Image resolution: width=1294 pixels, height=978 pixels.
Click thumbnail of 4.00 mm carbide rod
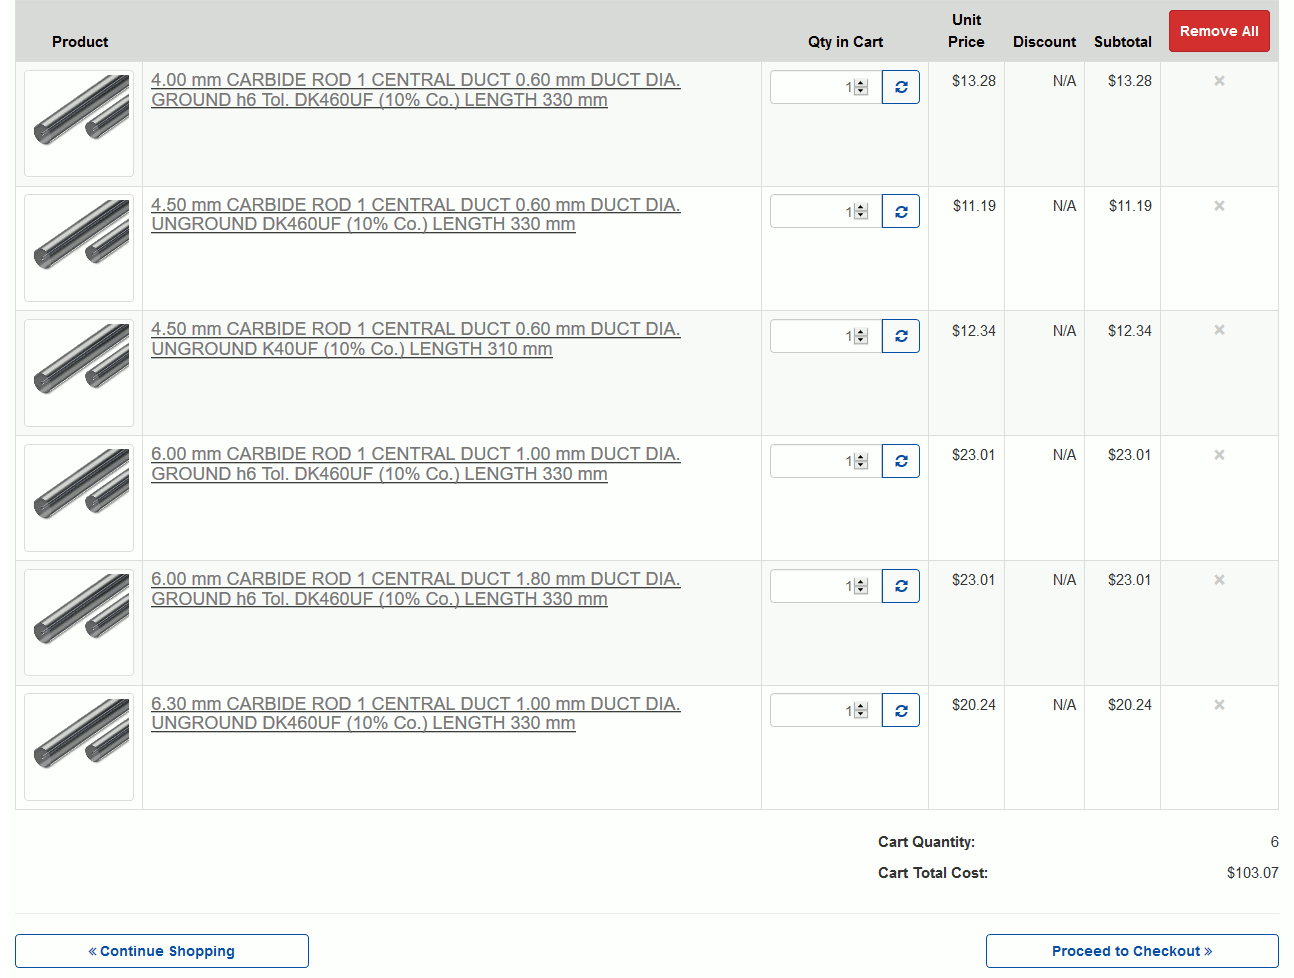(x=79, y=124)
